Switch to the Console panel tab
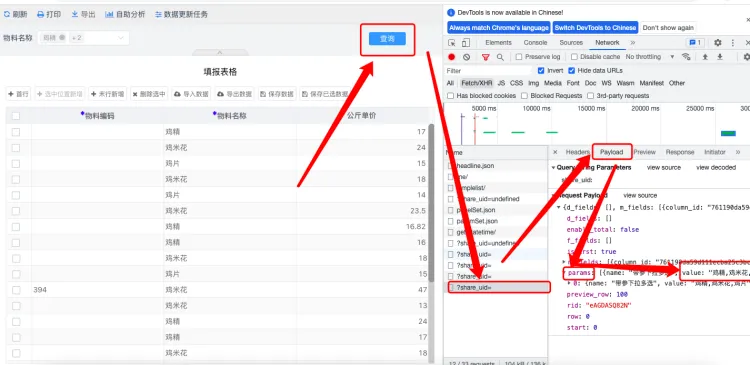750x365 pixels. (535, 43)
